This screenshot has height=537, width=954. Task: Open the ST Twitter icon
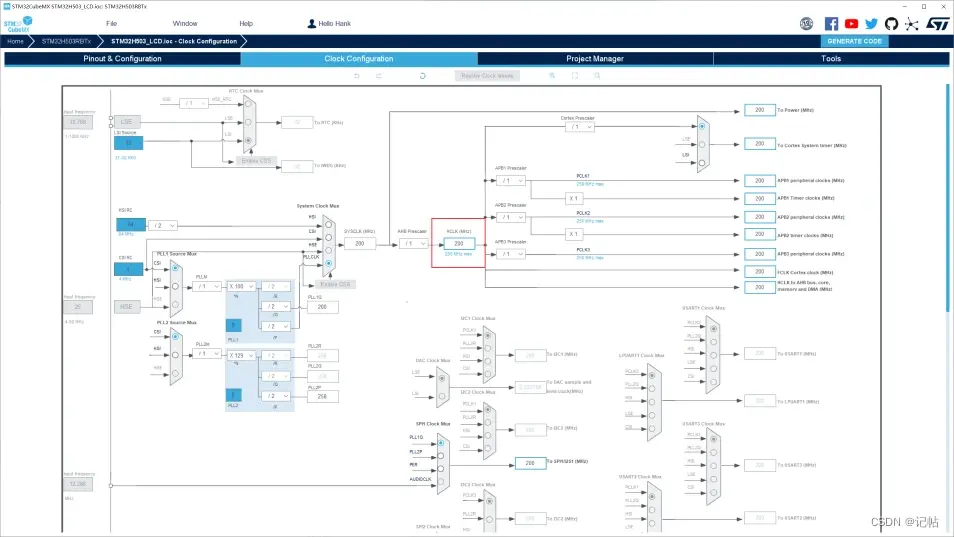[871, 24]
